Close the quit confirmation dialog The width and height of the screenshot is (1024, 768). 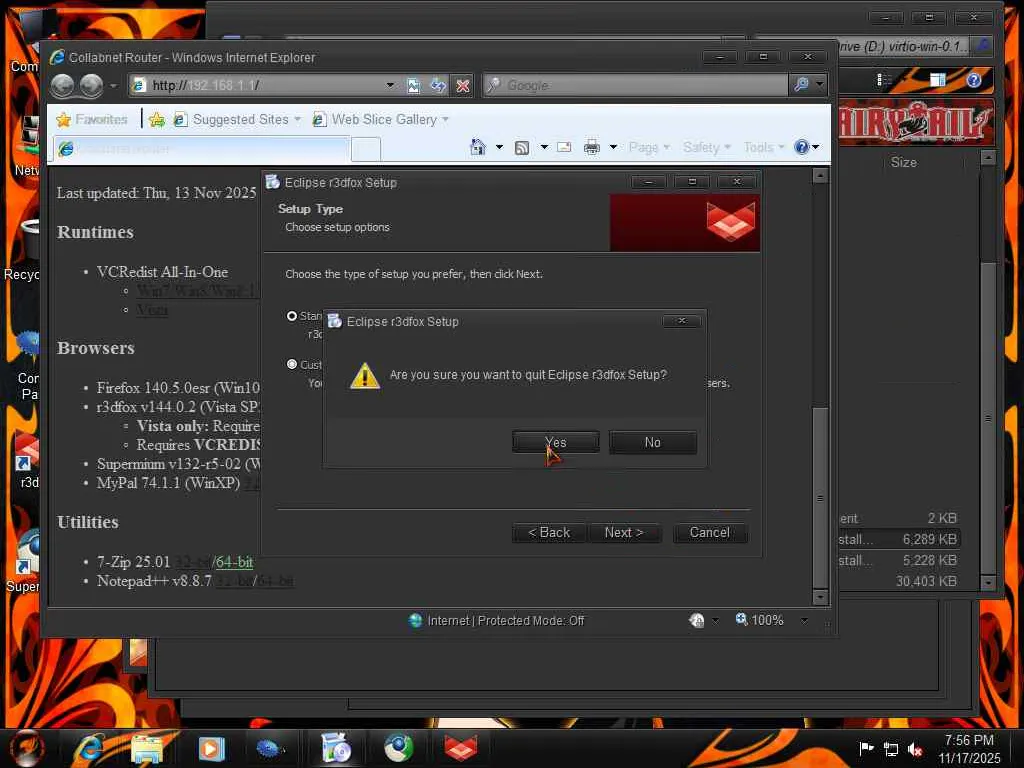tap(681, 321)
